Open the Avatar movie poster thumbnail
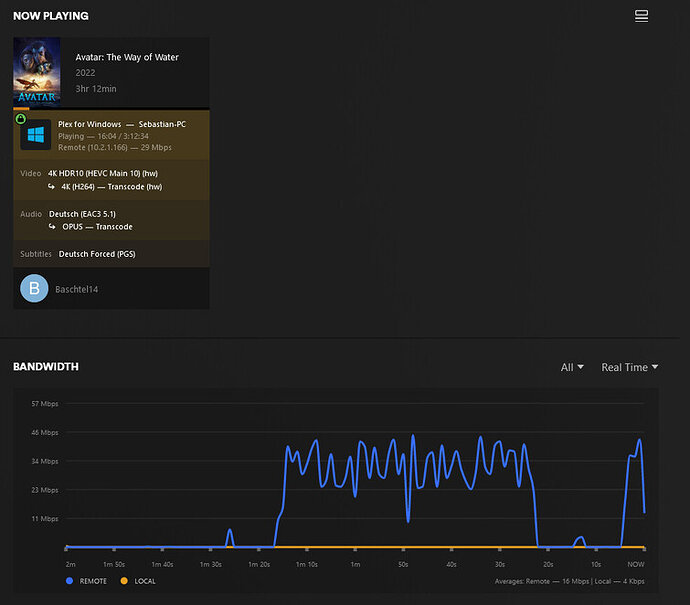The image size is (690, 605). [x=37, y=72]
